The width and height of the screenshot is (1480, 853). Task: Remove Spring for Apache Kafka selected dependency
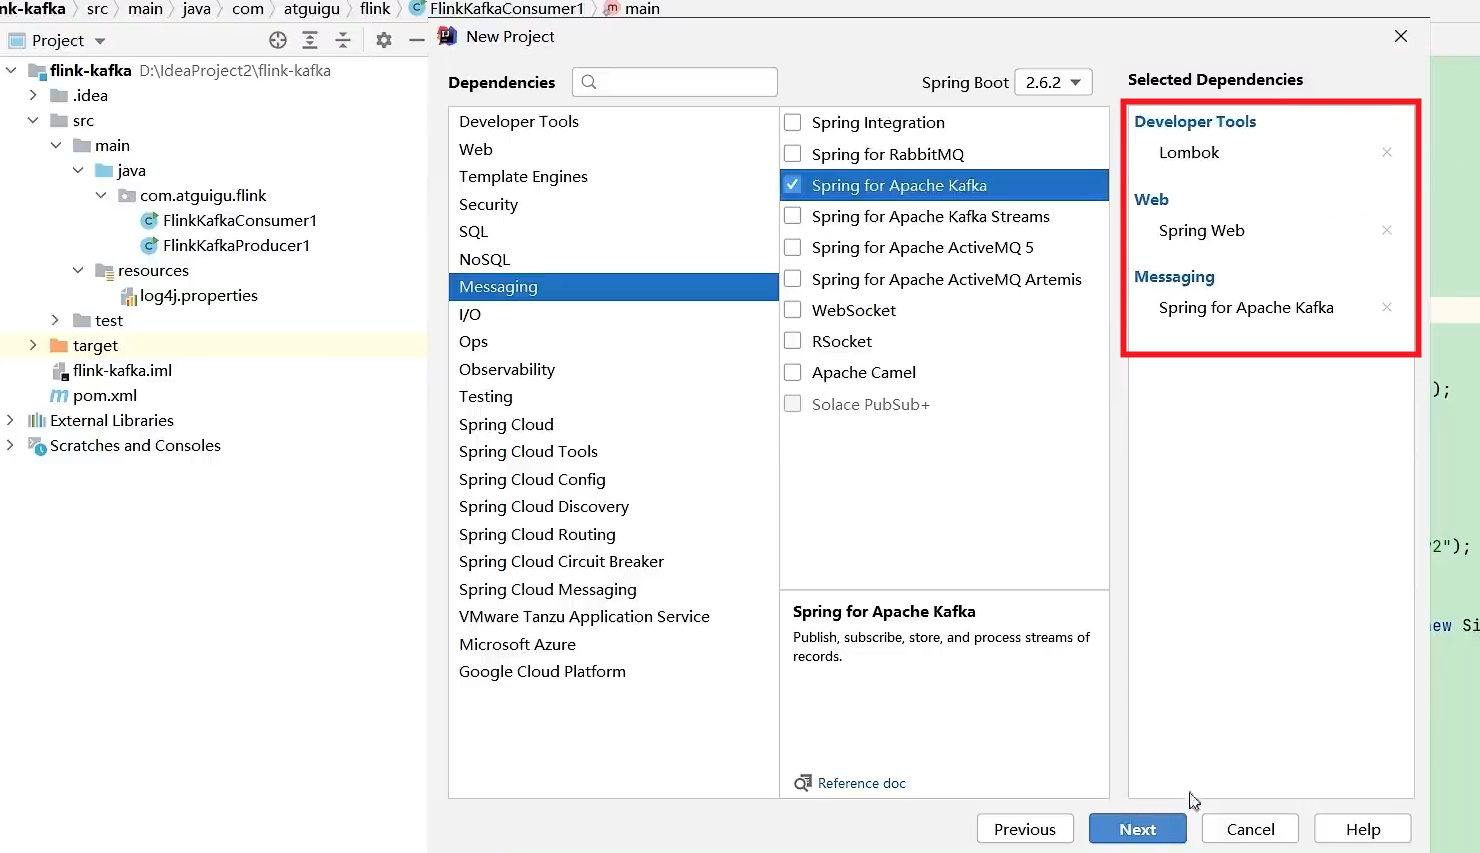point(1387,307)
